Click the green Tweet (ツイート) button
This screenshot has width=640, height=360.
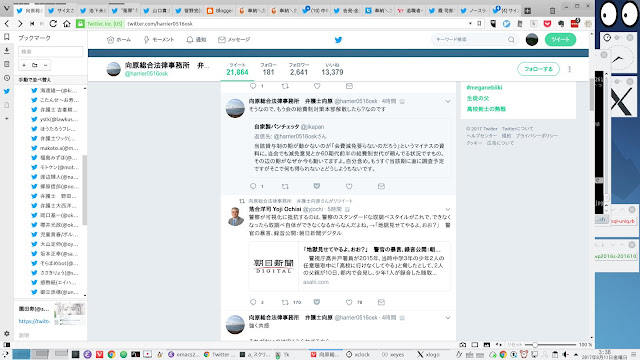click(x=560, y=40)
